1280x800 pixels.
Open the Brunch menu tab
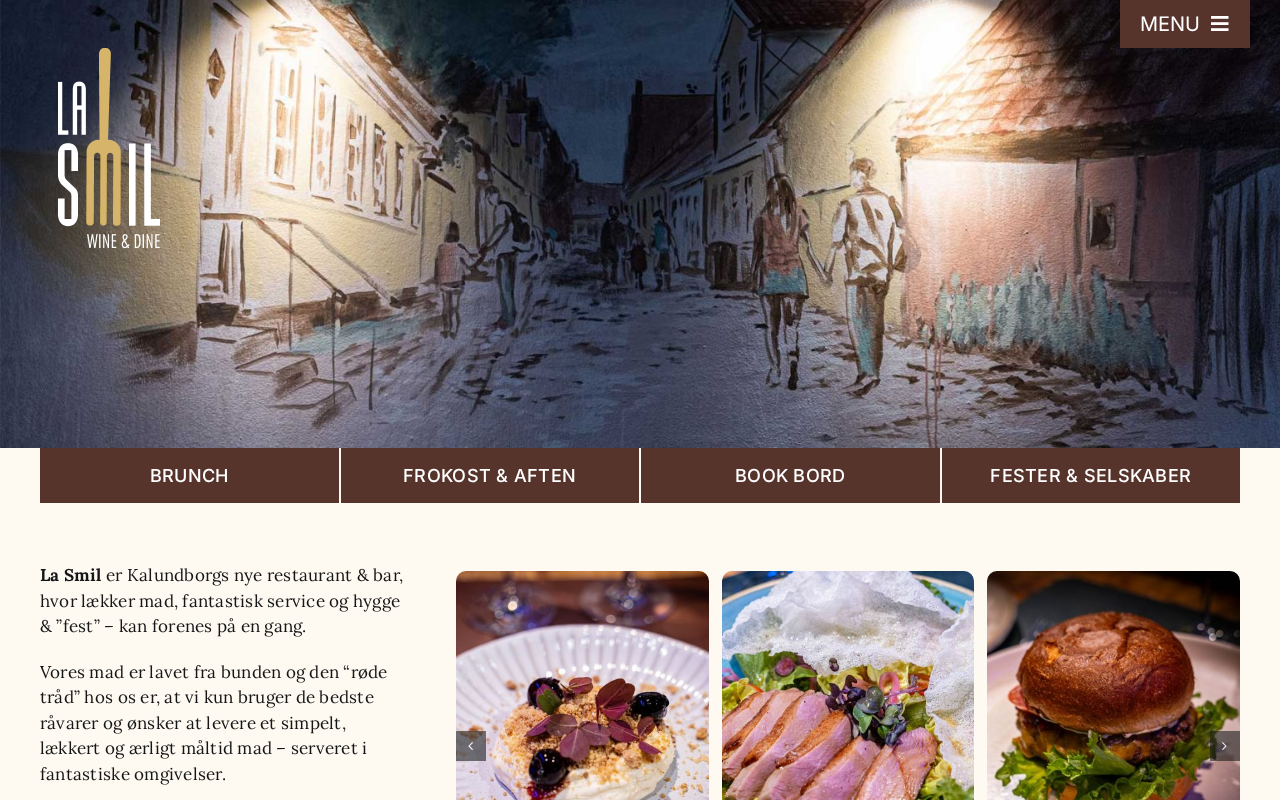189,476
